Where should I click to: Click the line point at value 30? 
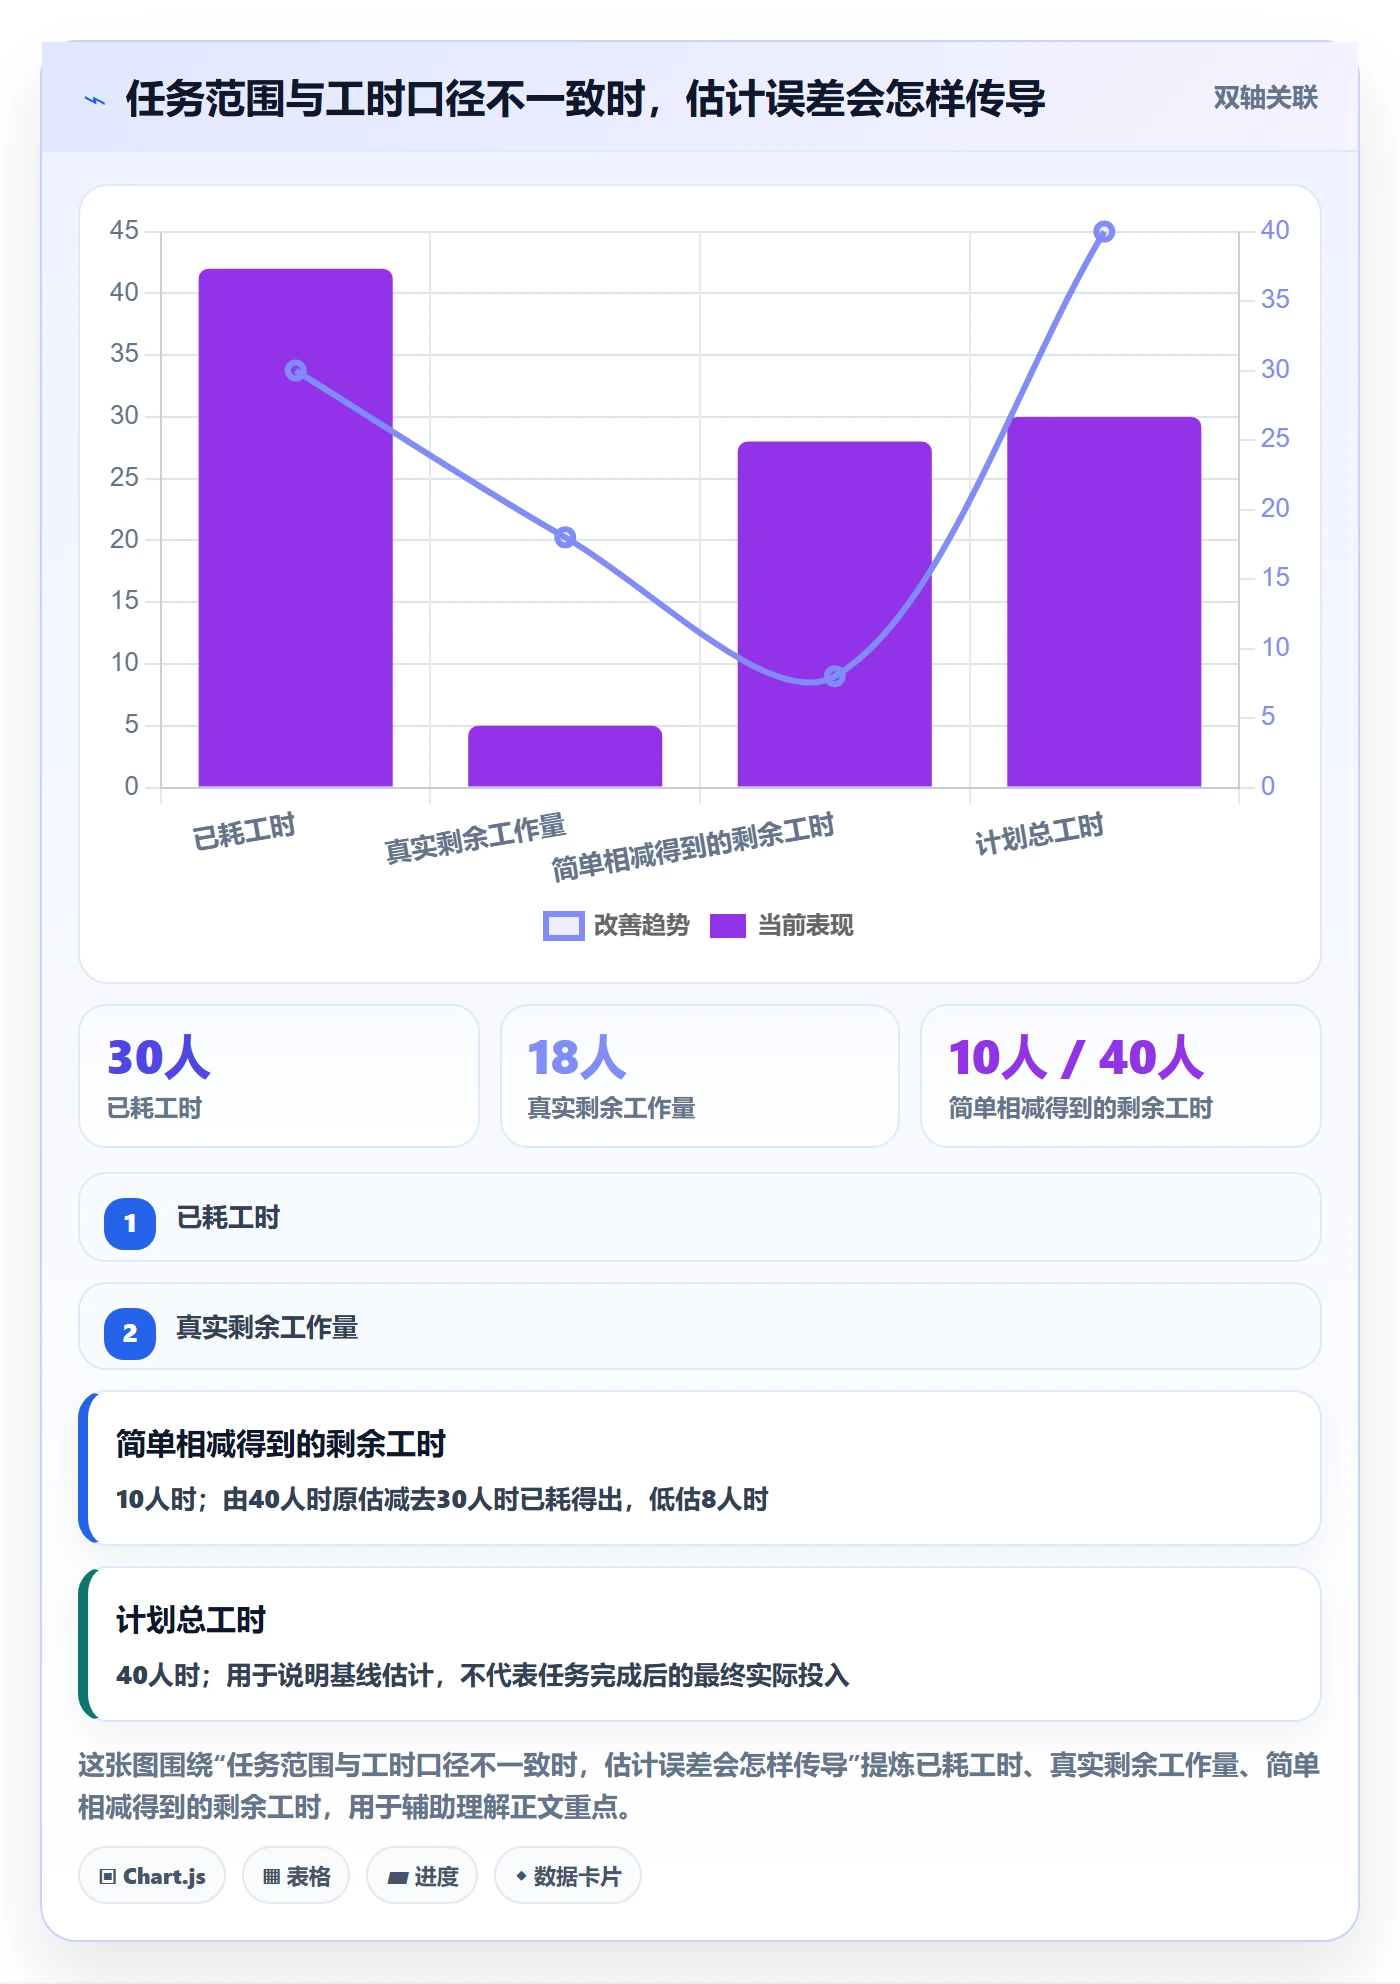296,371
